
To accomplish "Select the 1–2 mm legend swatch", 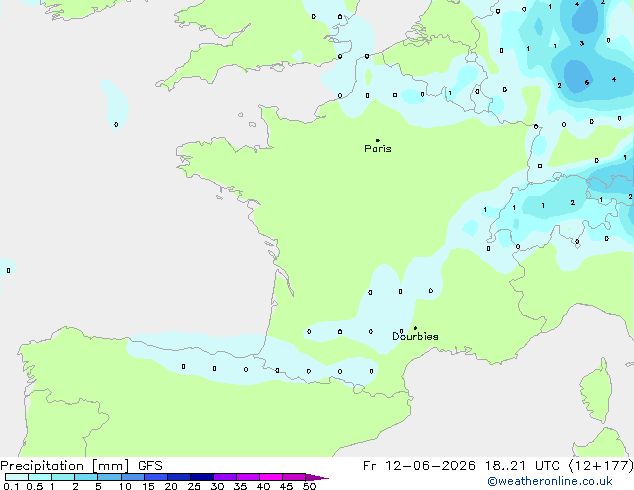I will pyautogui.click(x=63, y=477).
